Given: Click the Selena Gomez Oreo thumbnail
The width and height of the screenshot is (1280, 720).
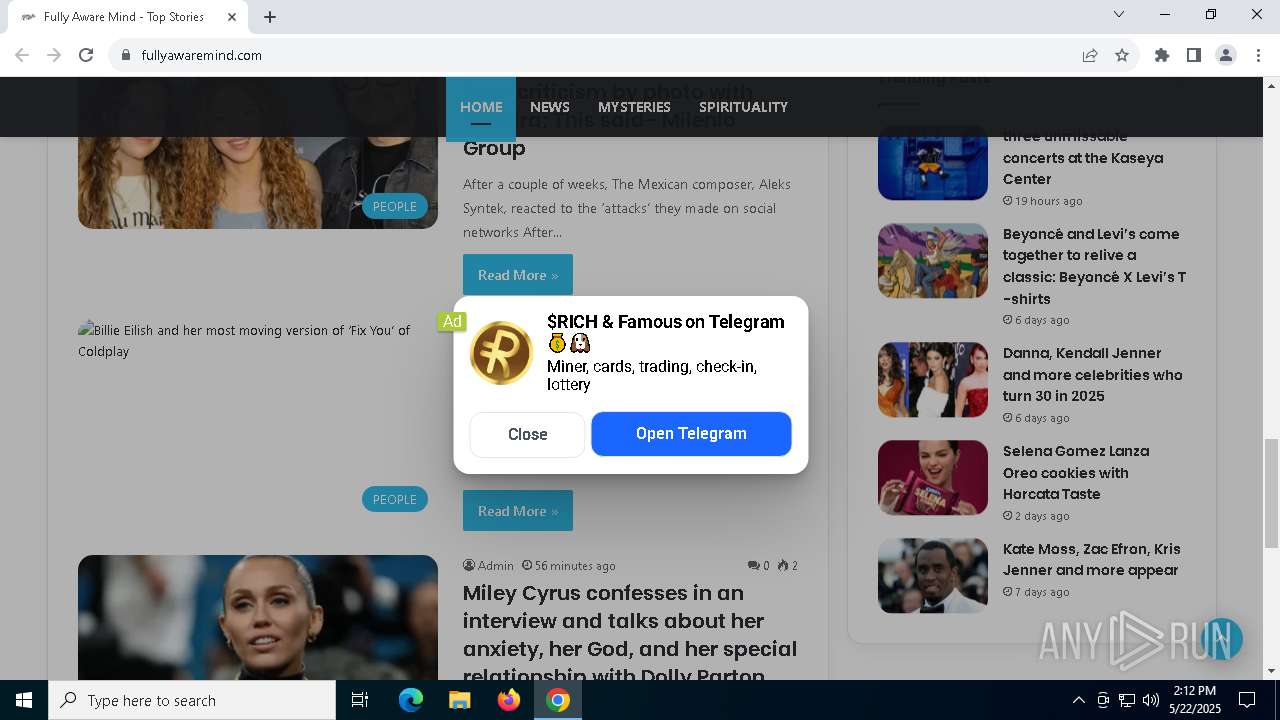Looking at the screenshot, I should pos(933,478).
